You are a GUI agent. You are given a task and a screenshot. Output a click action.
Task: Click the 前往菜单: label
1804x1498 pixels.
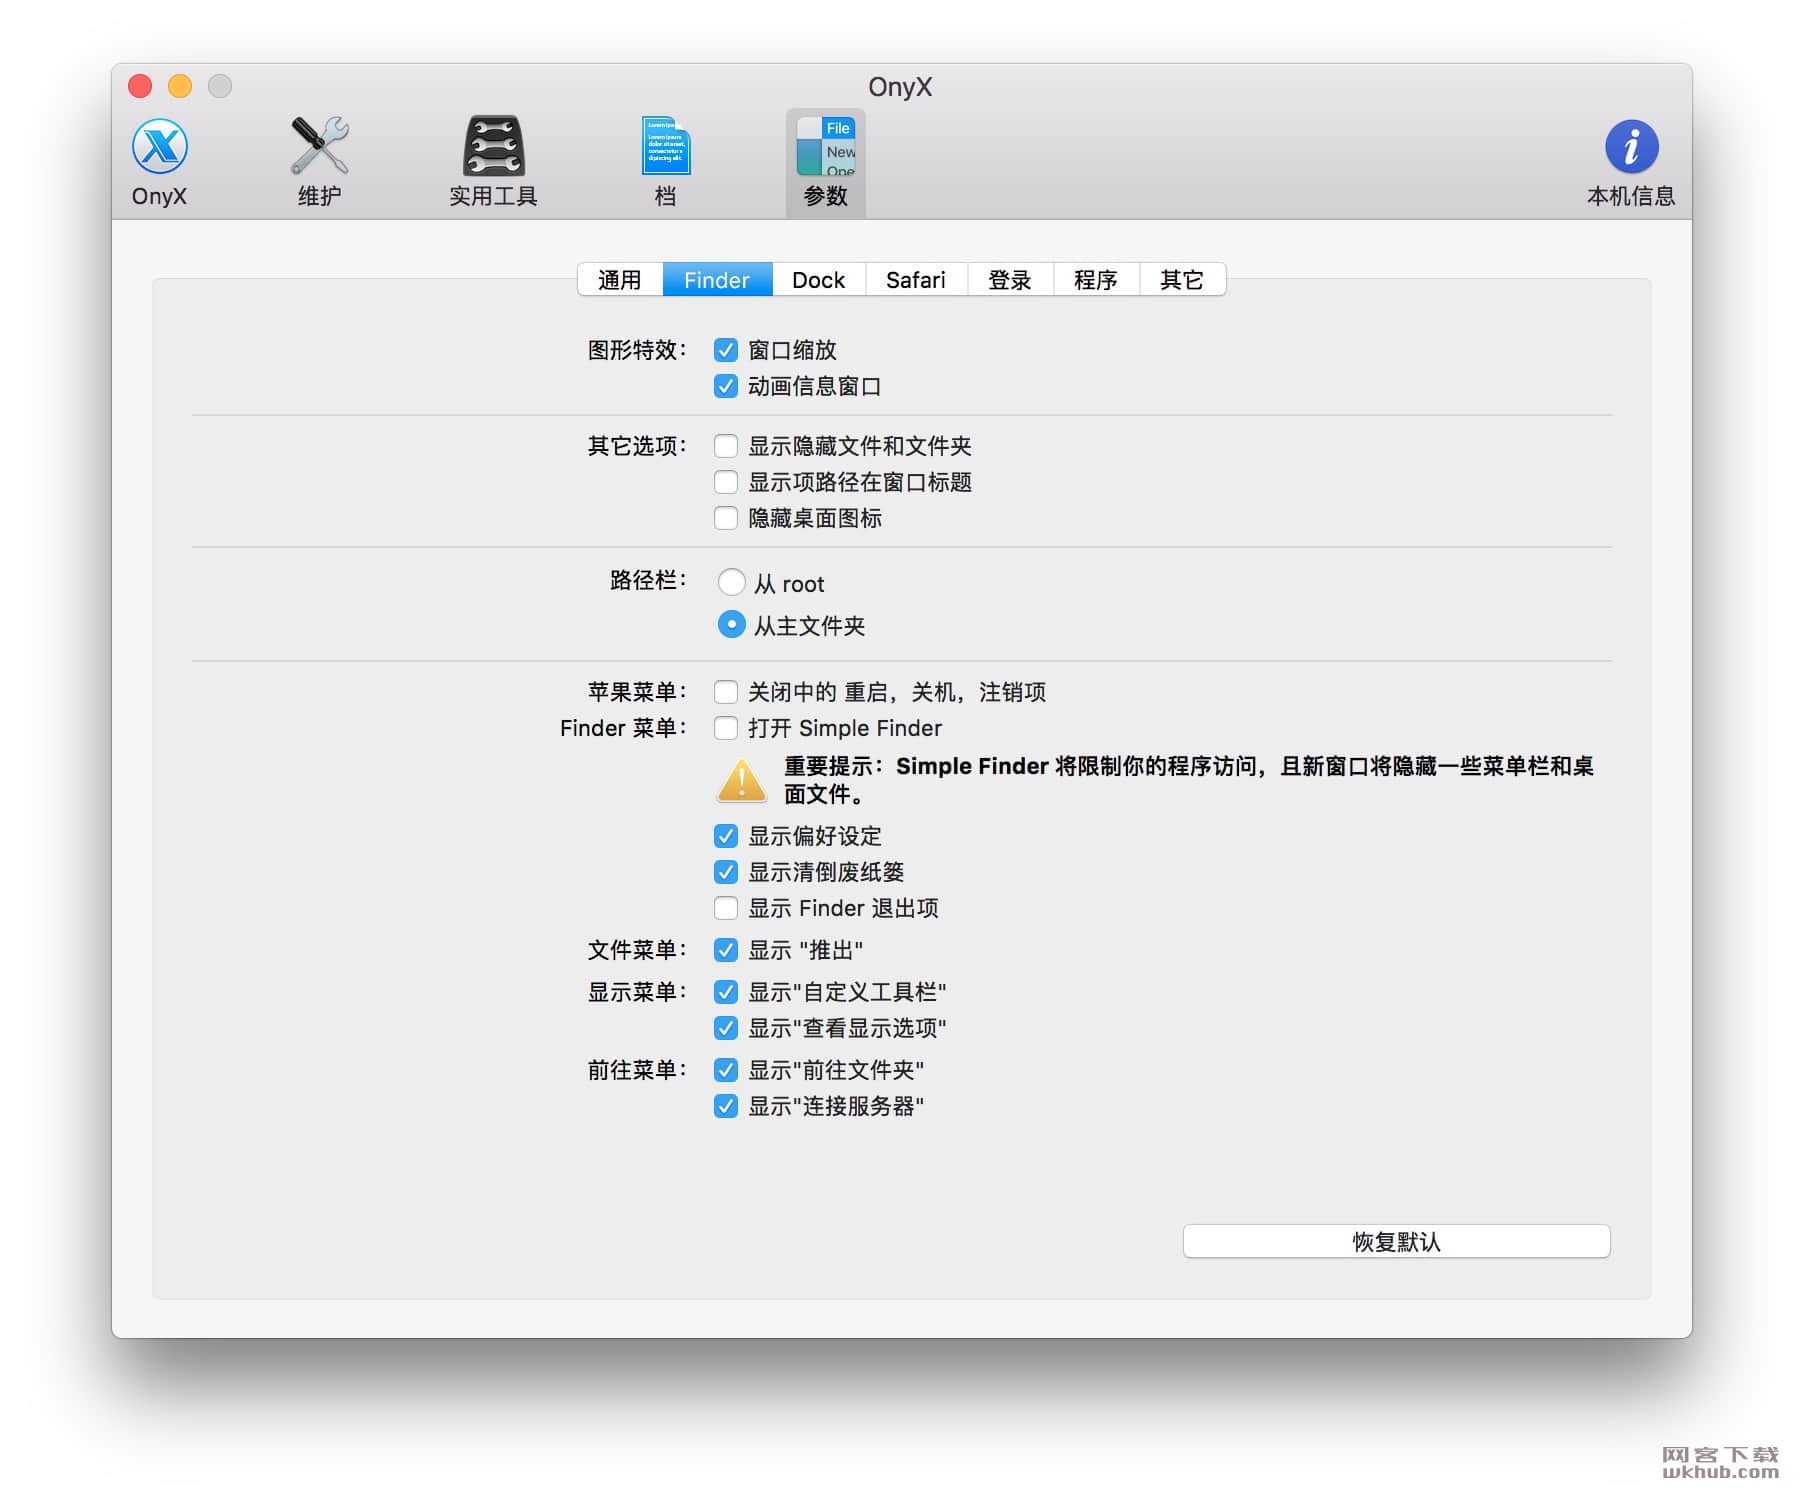(x=637, y=1070)
